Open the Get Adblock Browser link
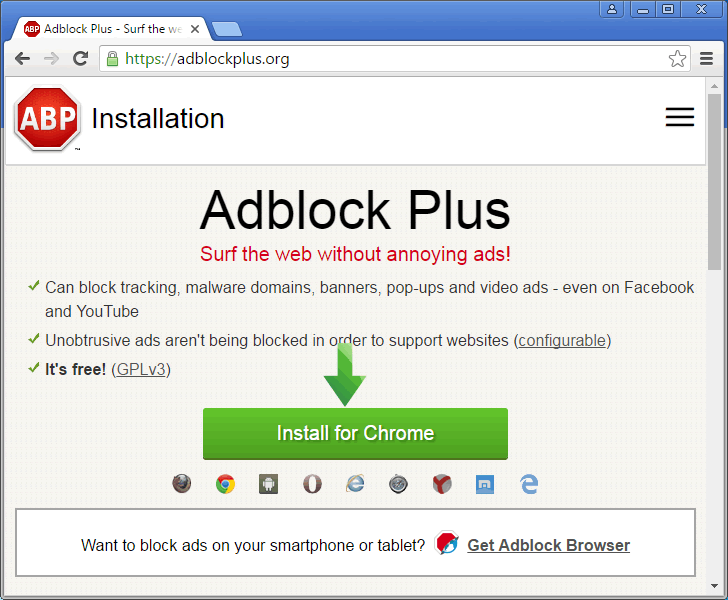Image resolution: width=728 pixels, height=600 pixels. pyautogui.click(x=548, y=545)
